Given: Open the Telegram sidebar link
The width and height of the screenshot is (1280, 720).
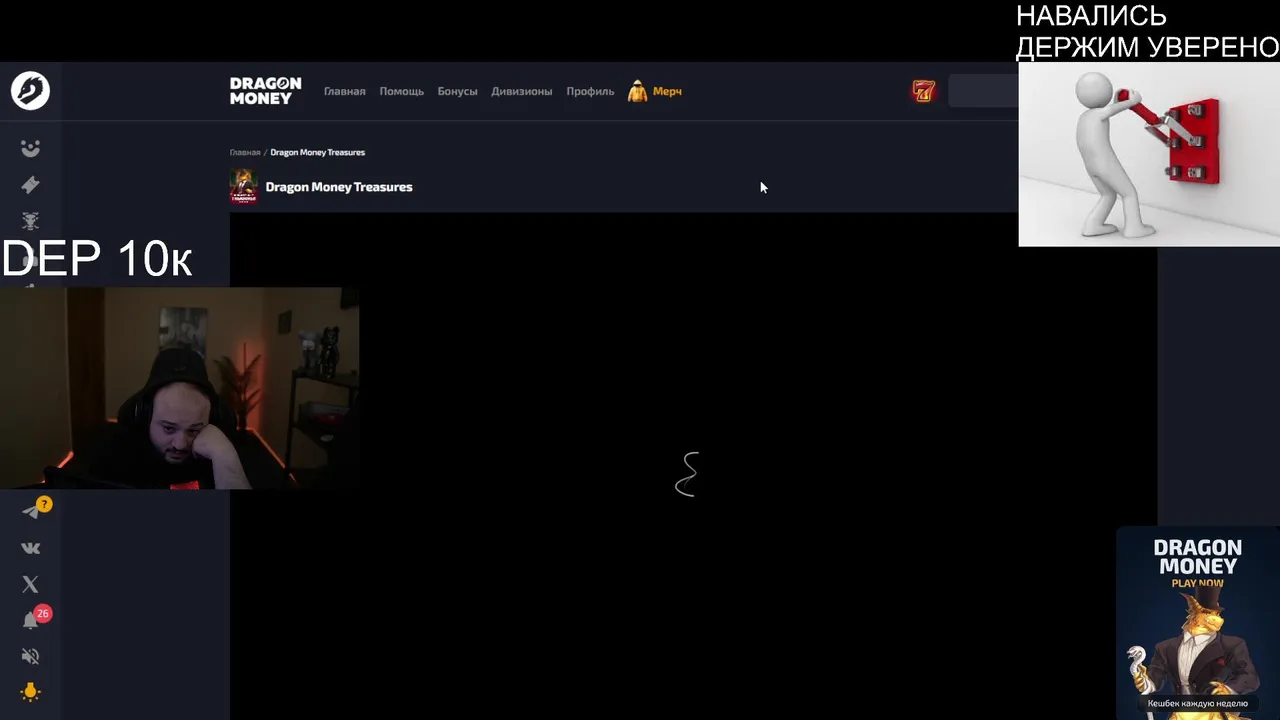Looking at the screenshot, I should [30, 511].
